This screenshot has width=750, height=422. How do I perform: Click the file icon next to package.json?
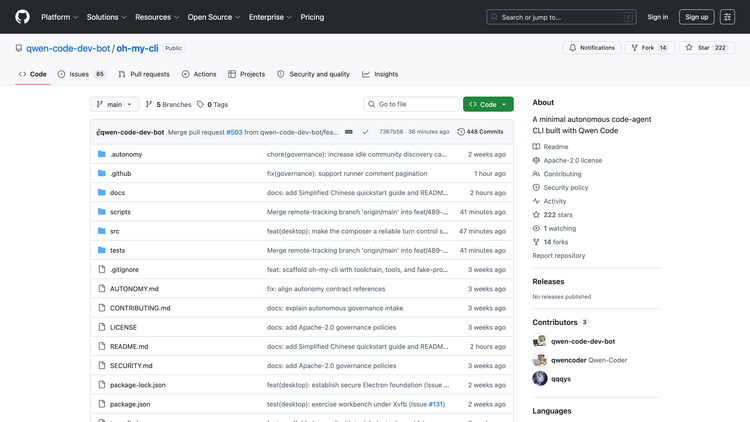(101, 404)
